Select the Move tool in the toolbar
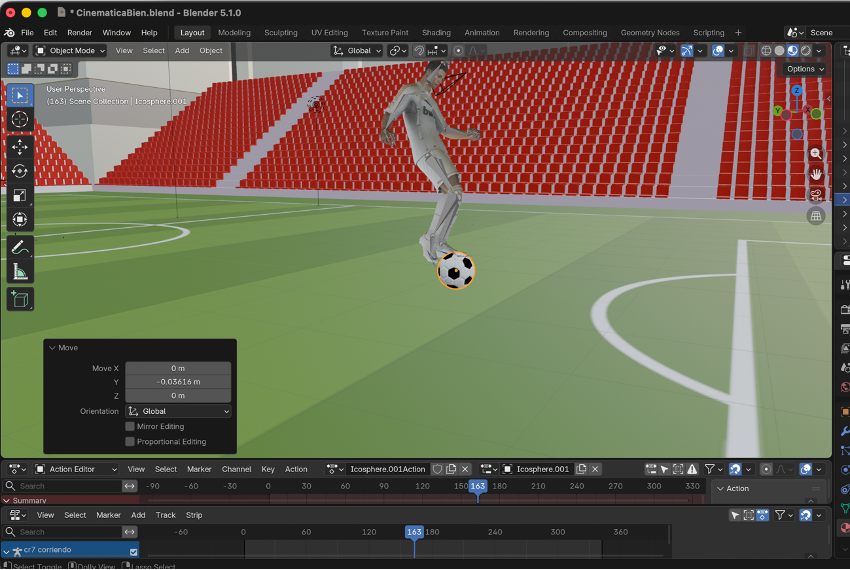 pos(20,147)
